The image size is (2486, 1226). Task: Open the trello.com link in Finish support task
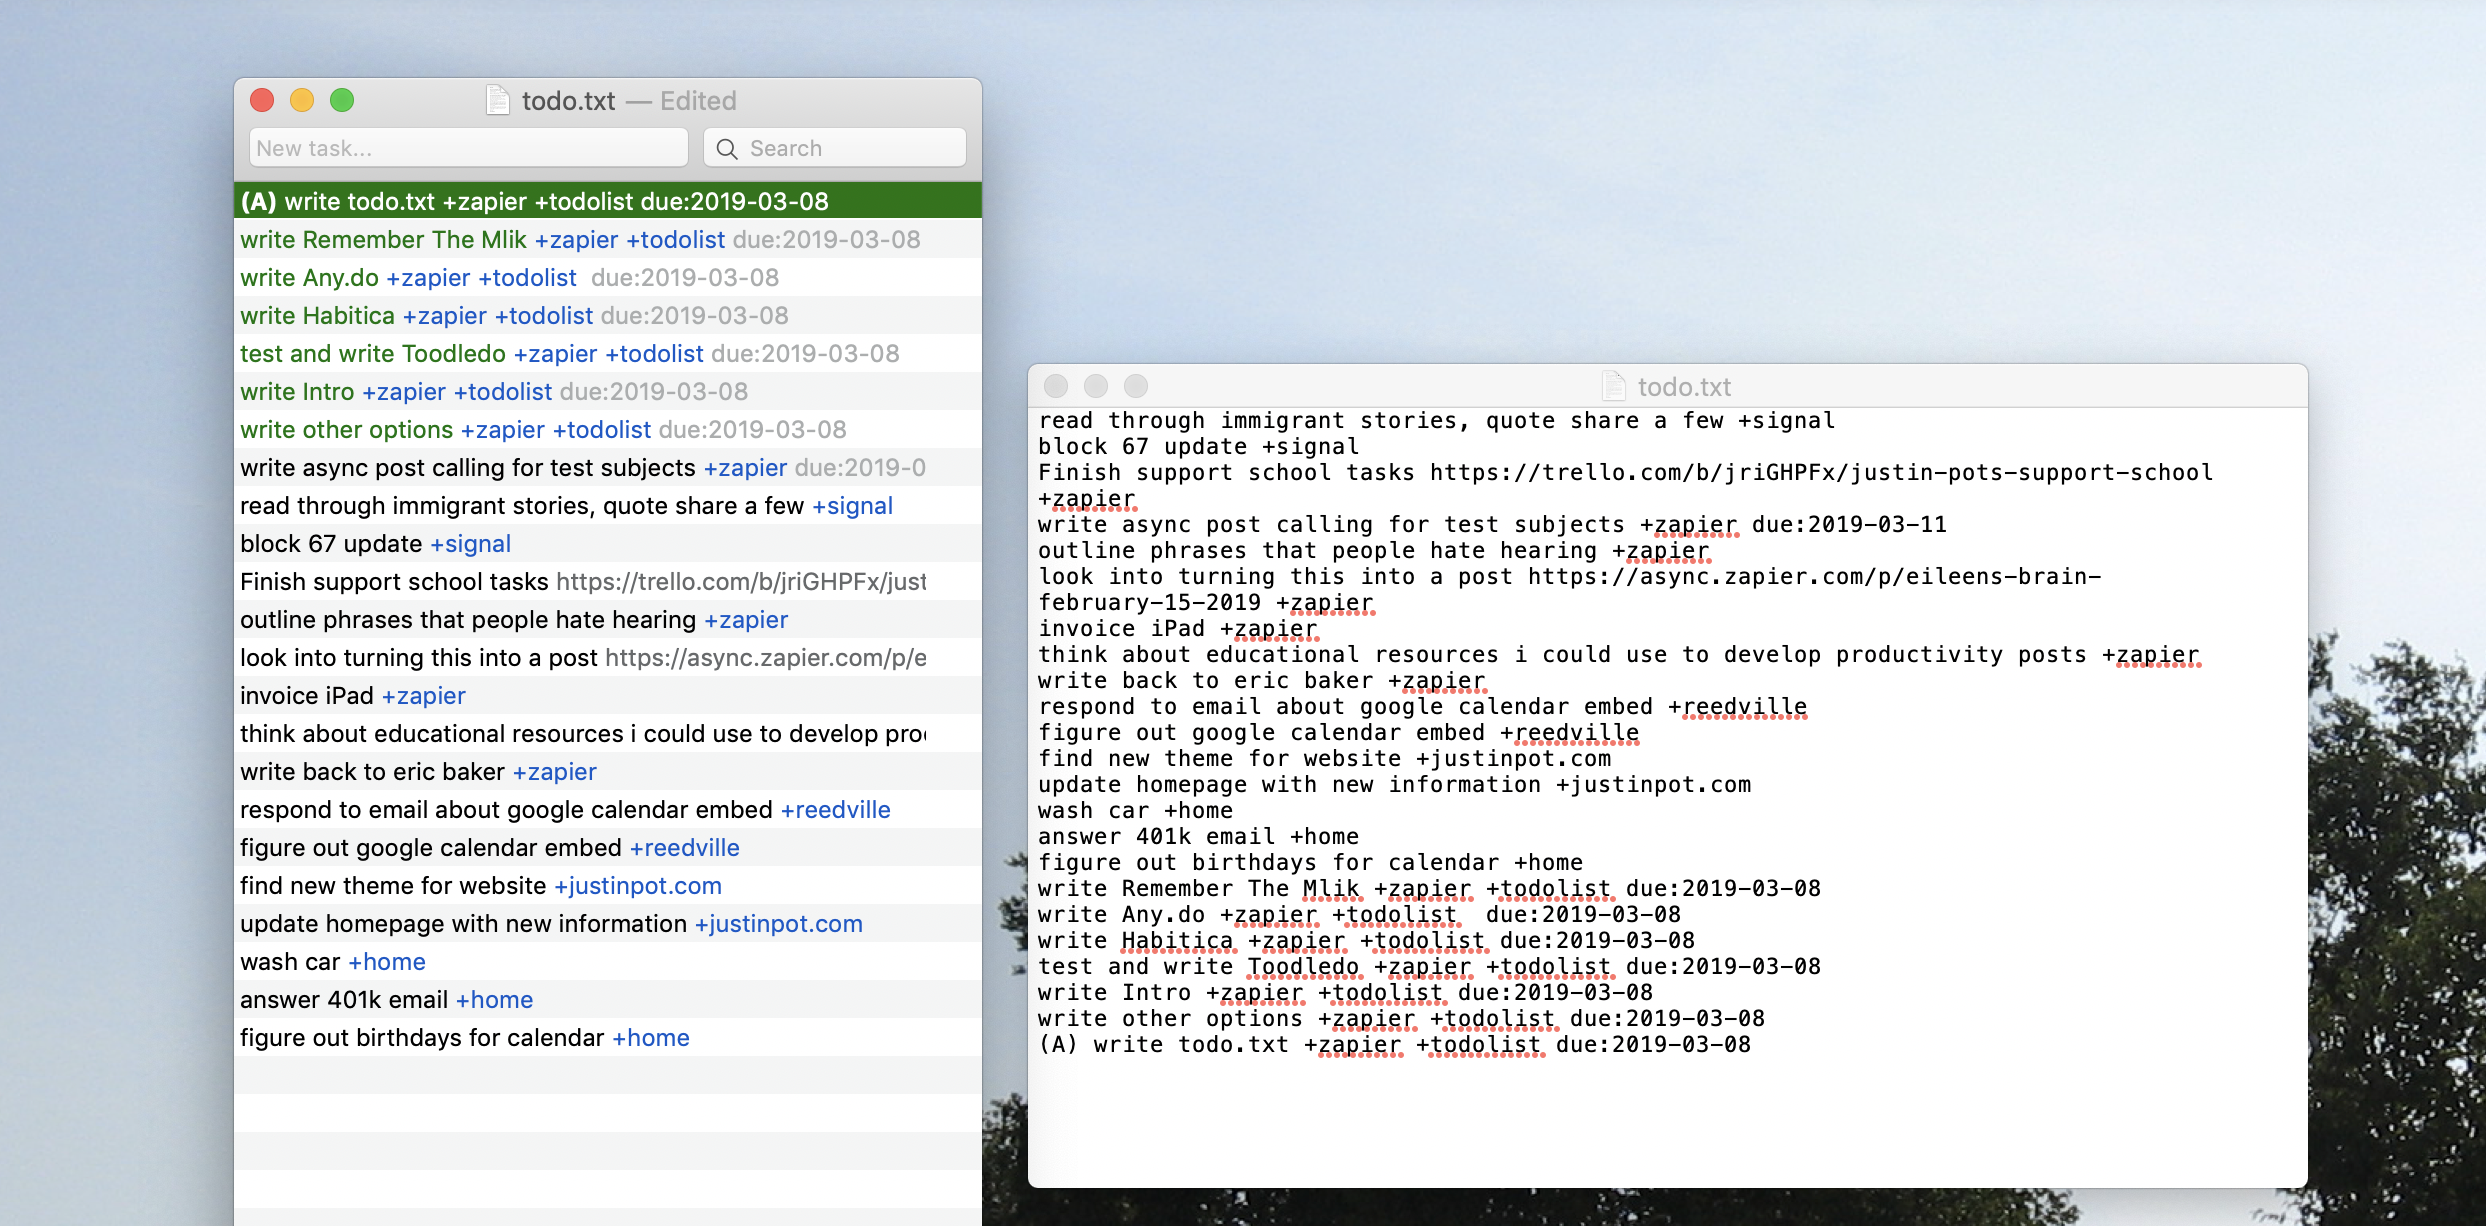740,582
